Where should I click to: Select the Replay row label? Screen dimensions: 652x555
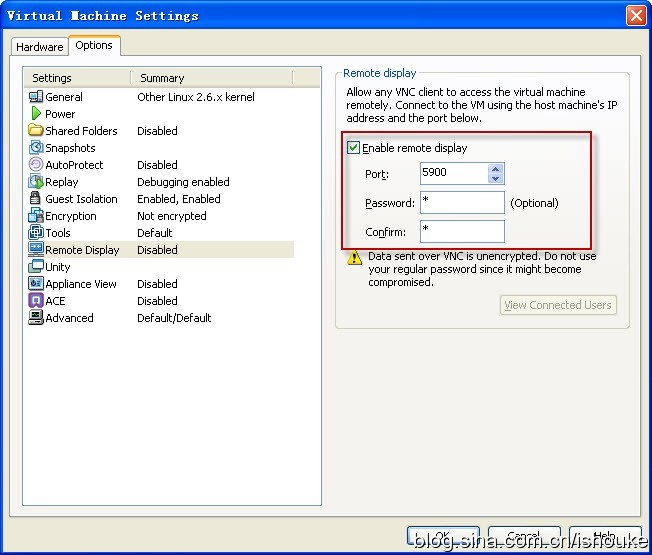62,182
